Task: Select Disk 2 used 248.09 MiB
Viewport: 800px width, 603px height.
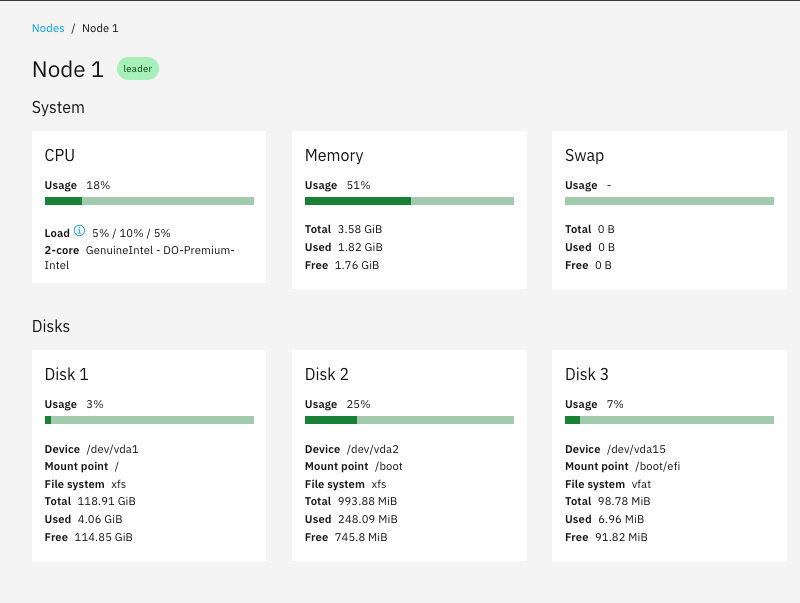Action: [368, 519]
